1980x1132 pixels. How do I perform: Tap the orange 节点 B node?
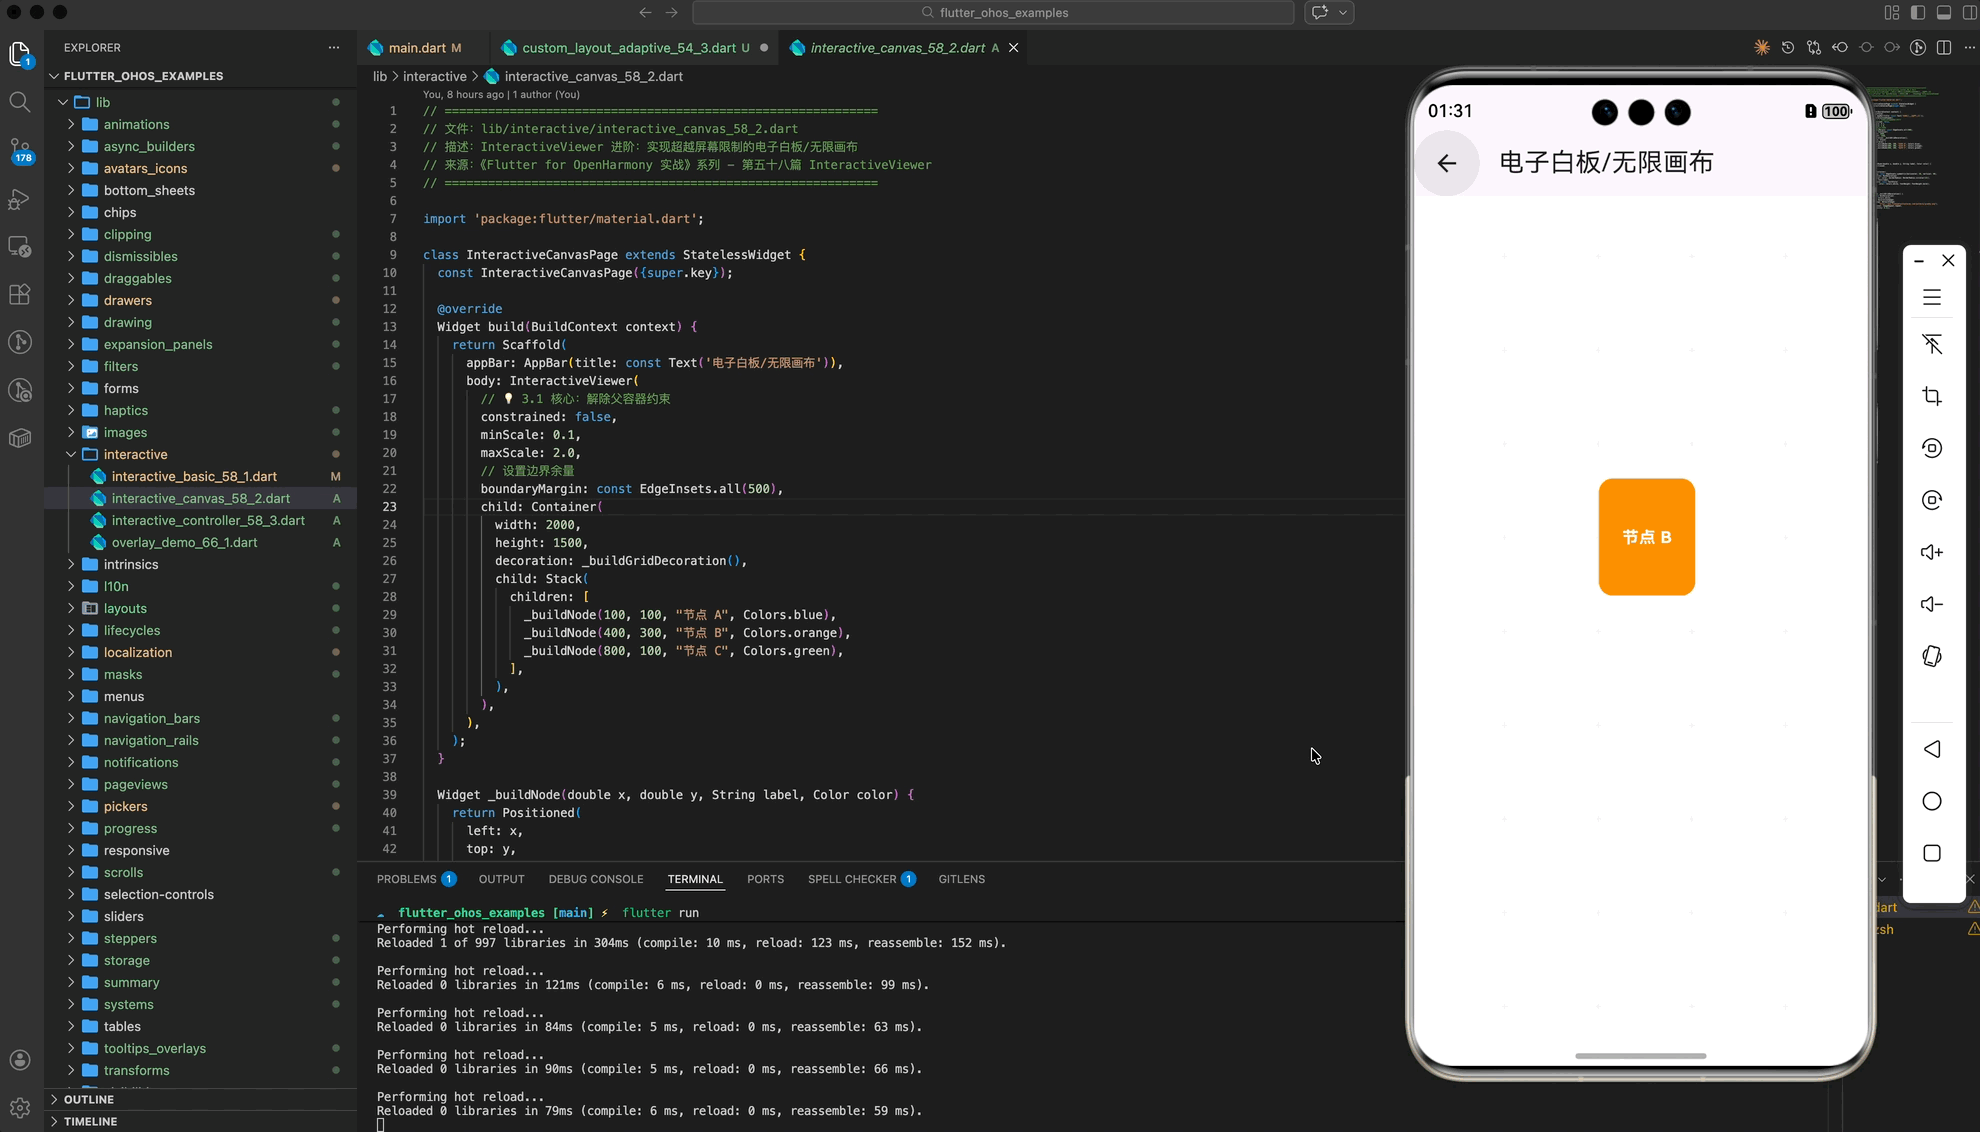pos(1646,537)
